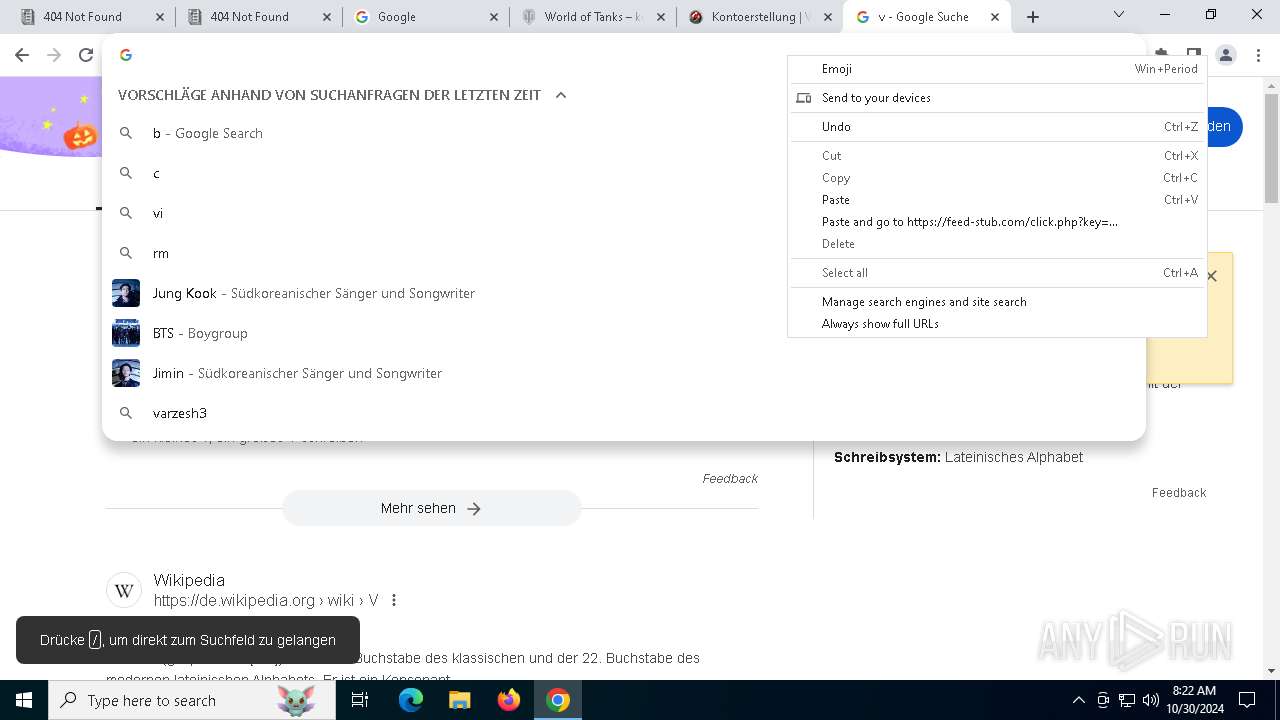
Task: Collapse the recent suggestions chevron
Action: (561, 95)
